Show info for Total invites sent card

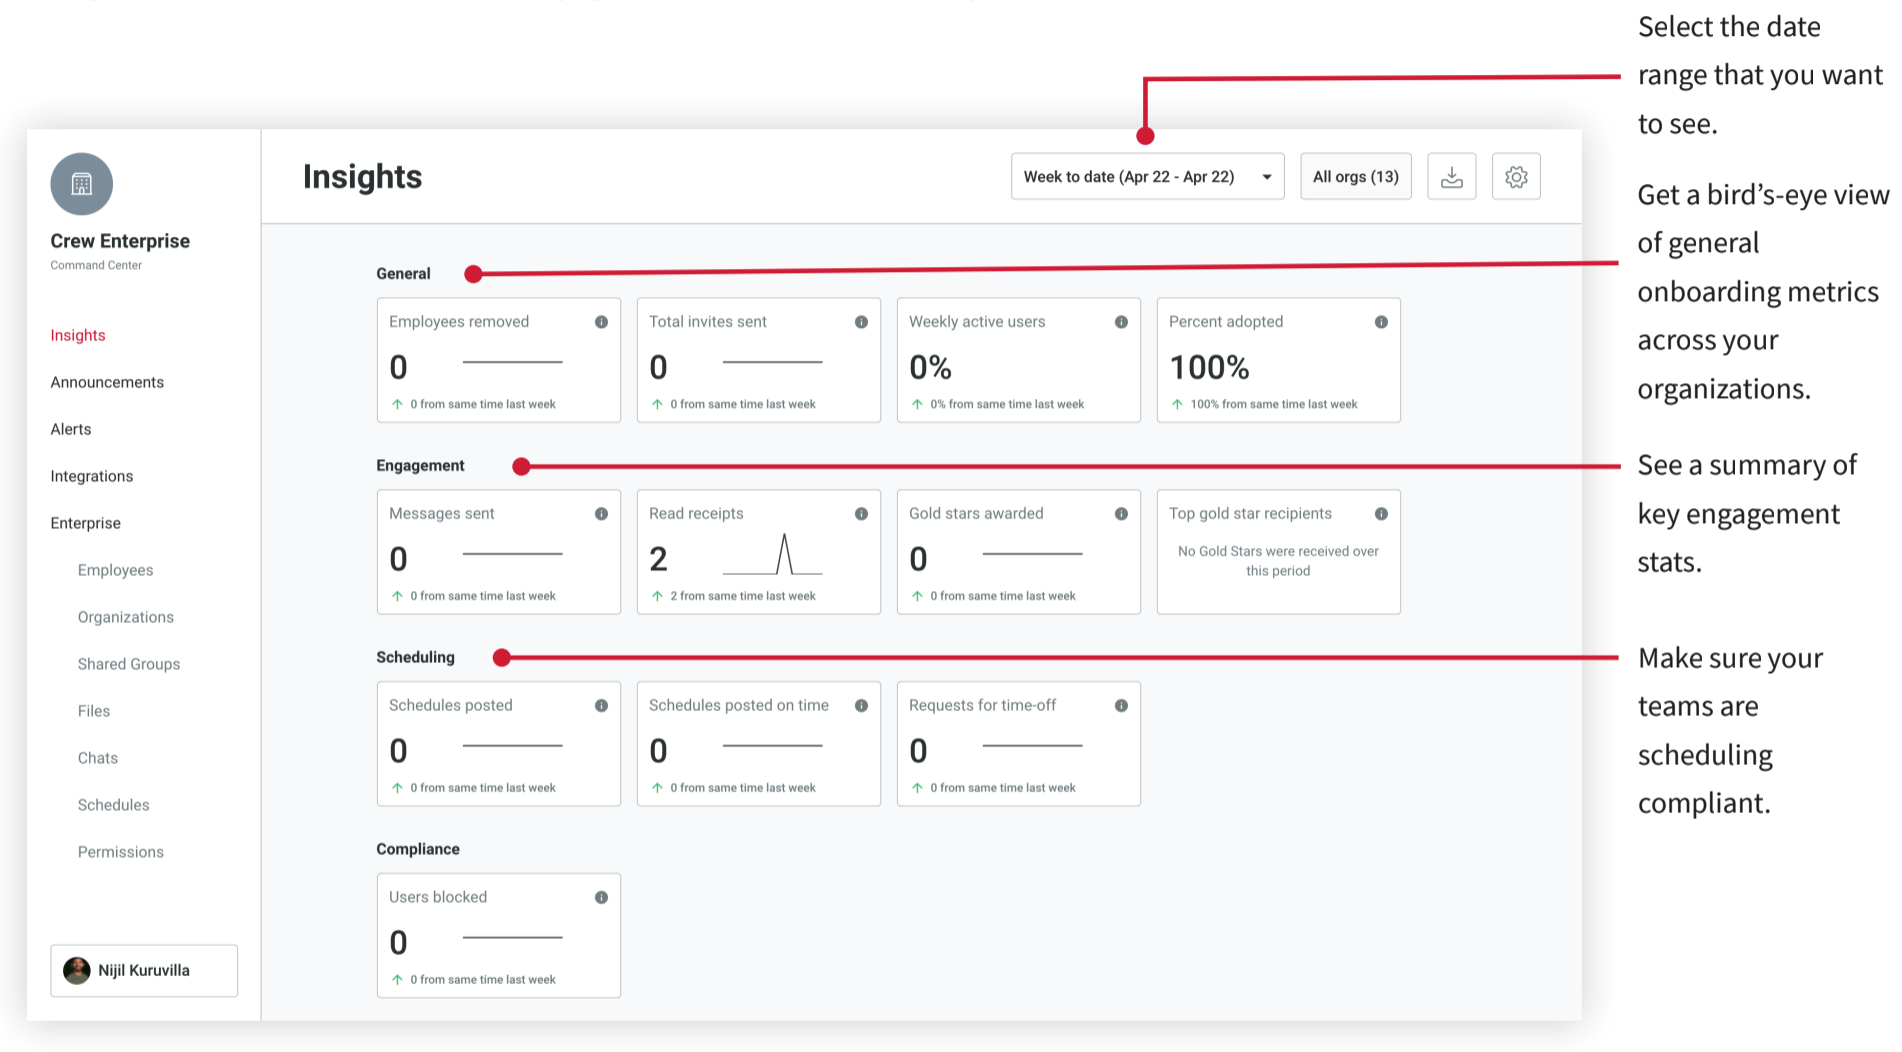tap(861, 322)
